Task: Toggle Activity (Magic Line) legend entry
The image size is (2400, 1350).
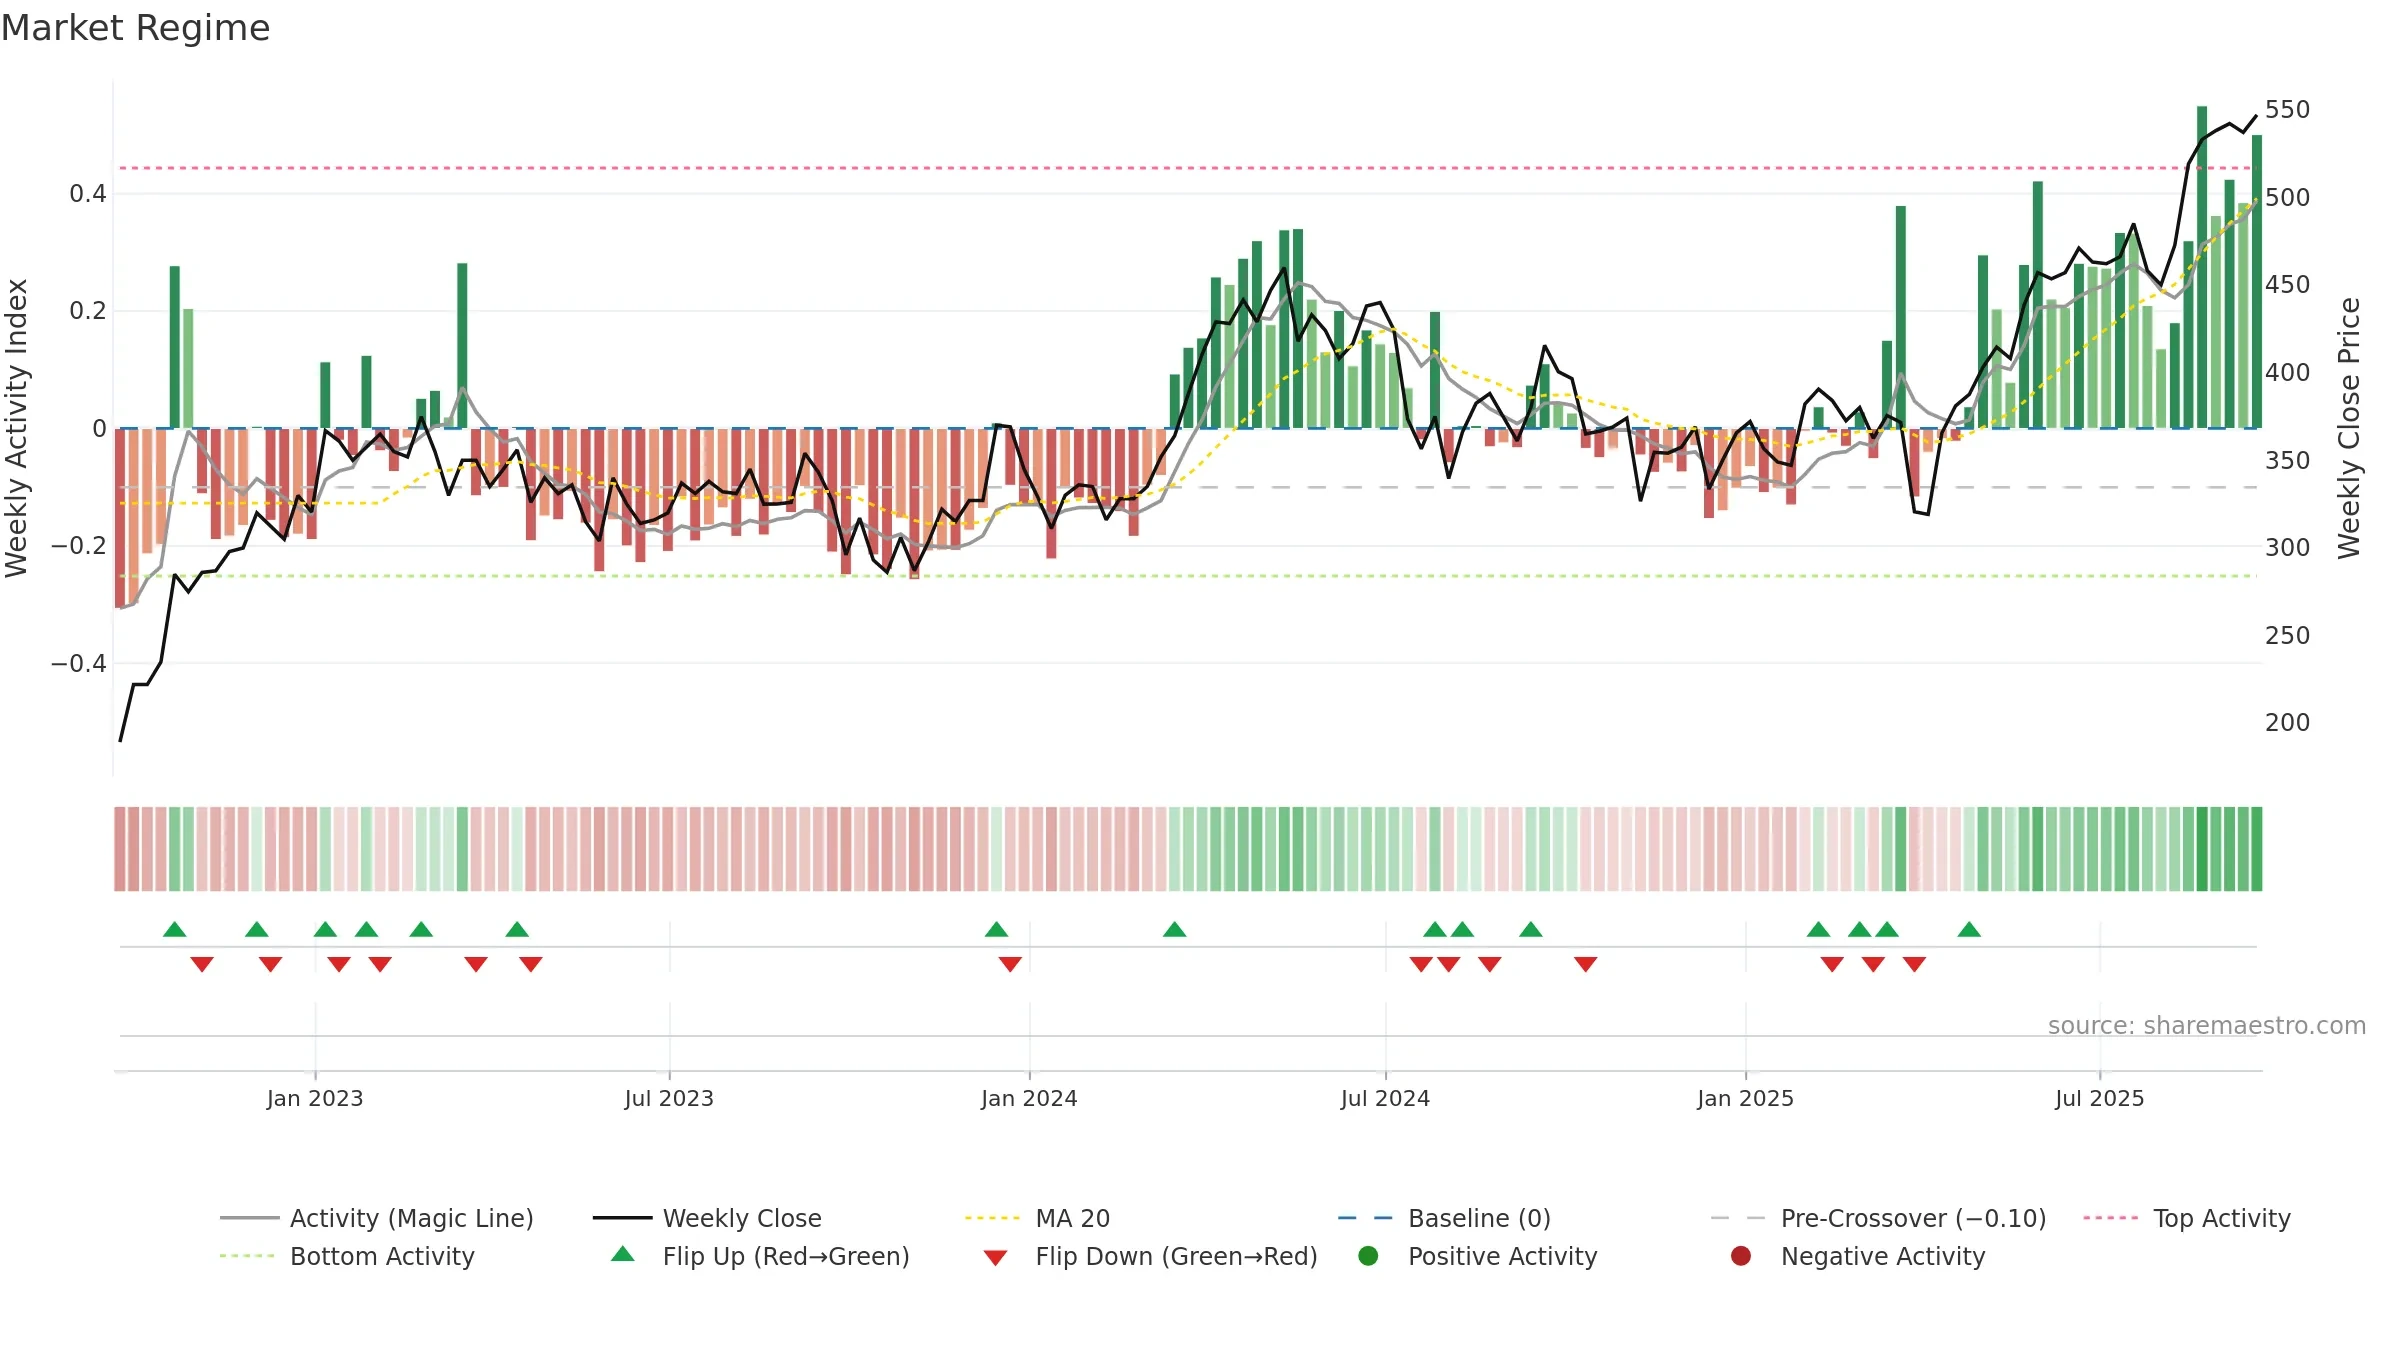Action: (x=377, y=1218)
